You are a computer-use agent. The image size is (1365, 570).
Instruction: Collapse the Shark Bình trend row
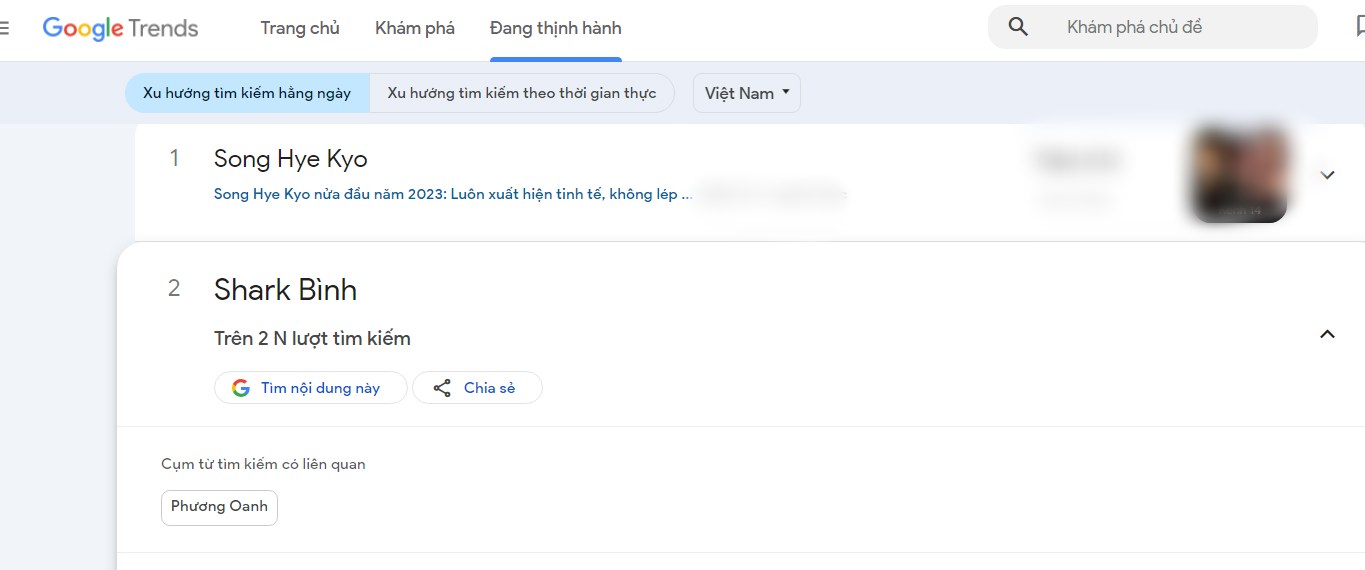click(1327, 334)
